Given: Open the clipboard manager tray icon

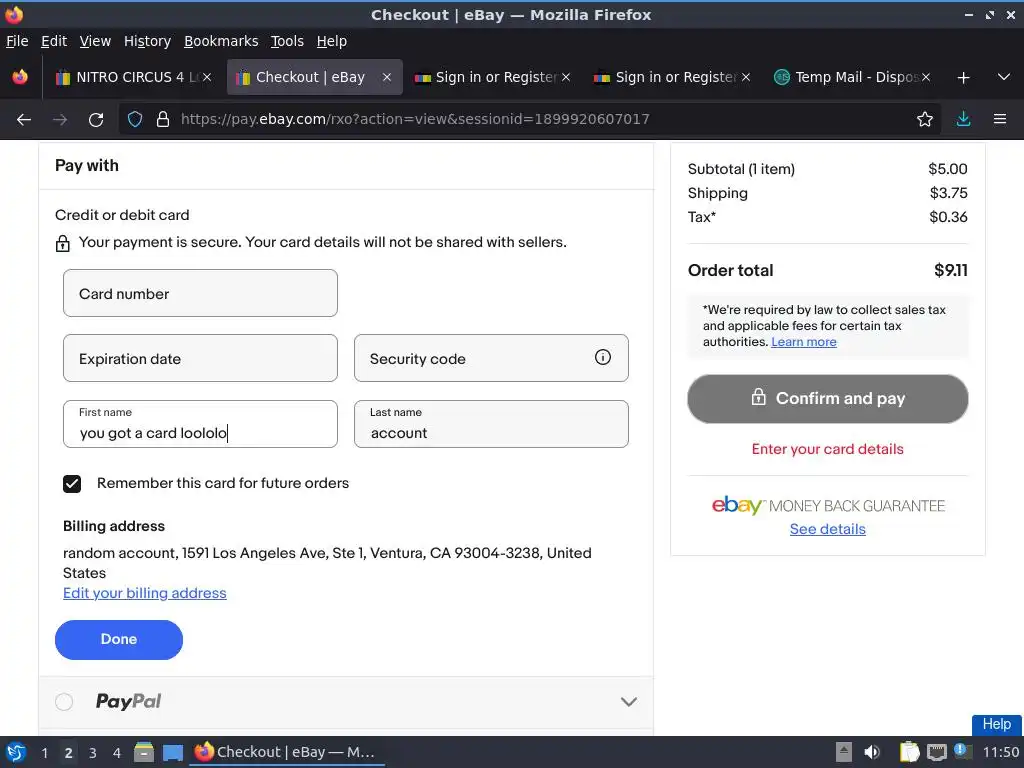Looking at the screenshot, I should tap(909, 752).
